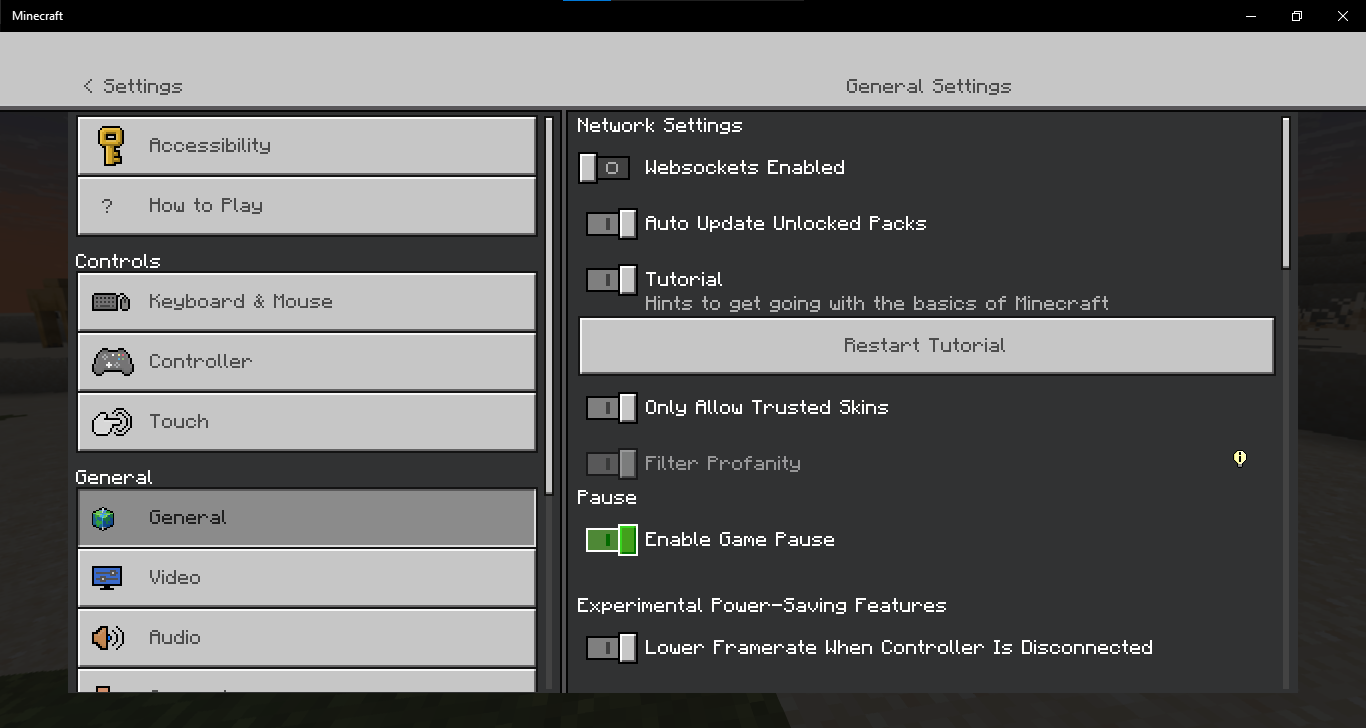Image resolution: width=1366 pixels, height=728 pixels.
Task: Click the yellow info icon beside Filter Profanity
Action: click(1240, 458)
